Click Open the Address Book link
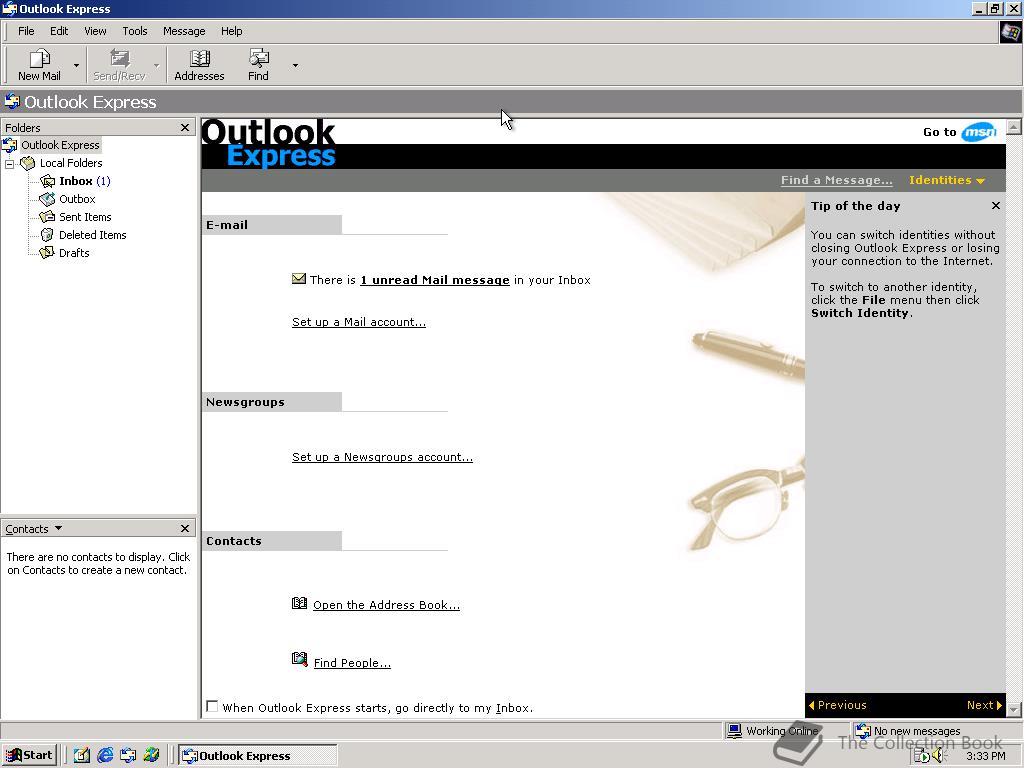The height and width of the screenshot is (768, 1024). tap(387, 605)
